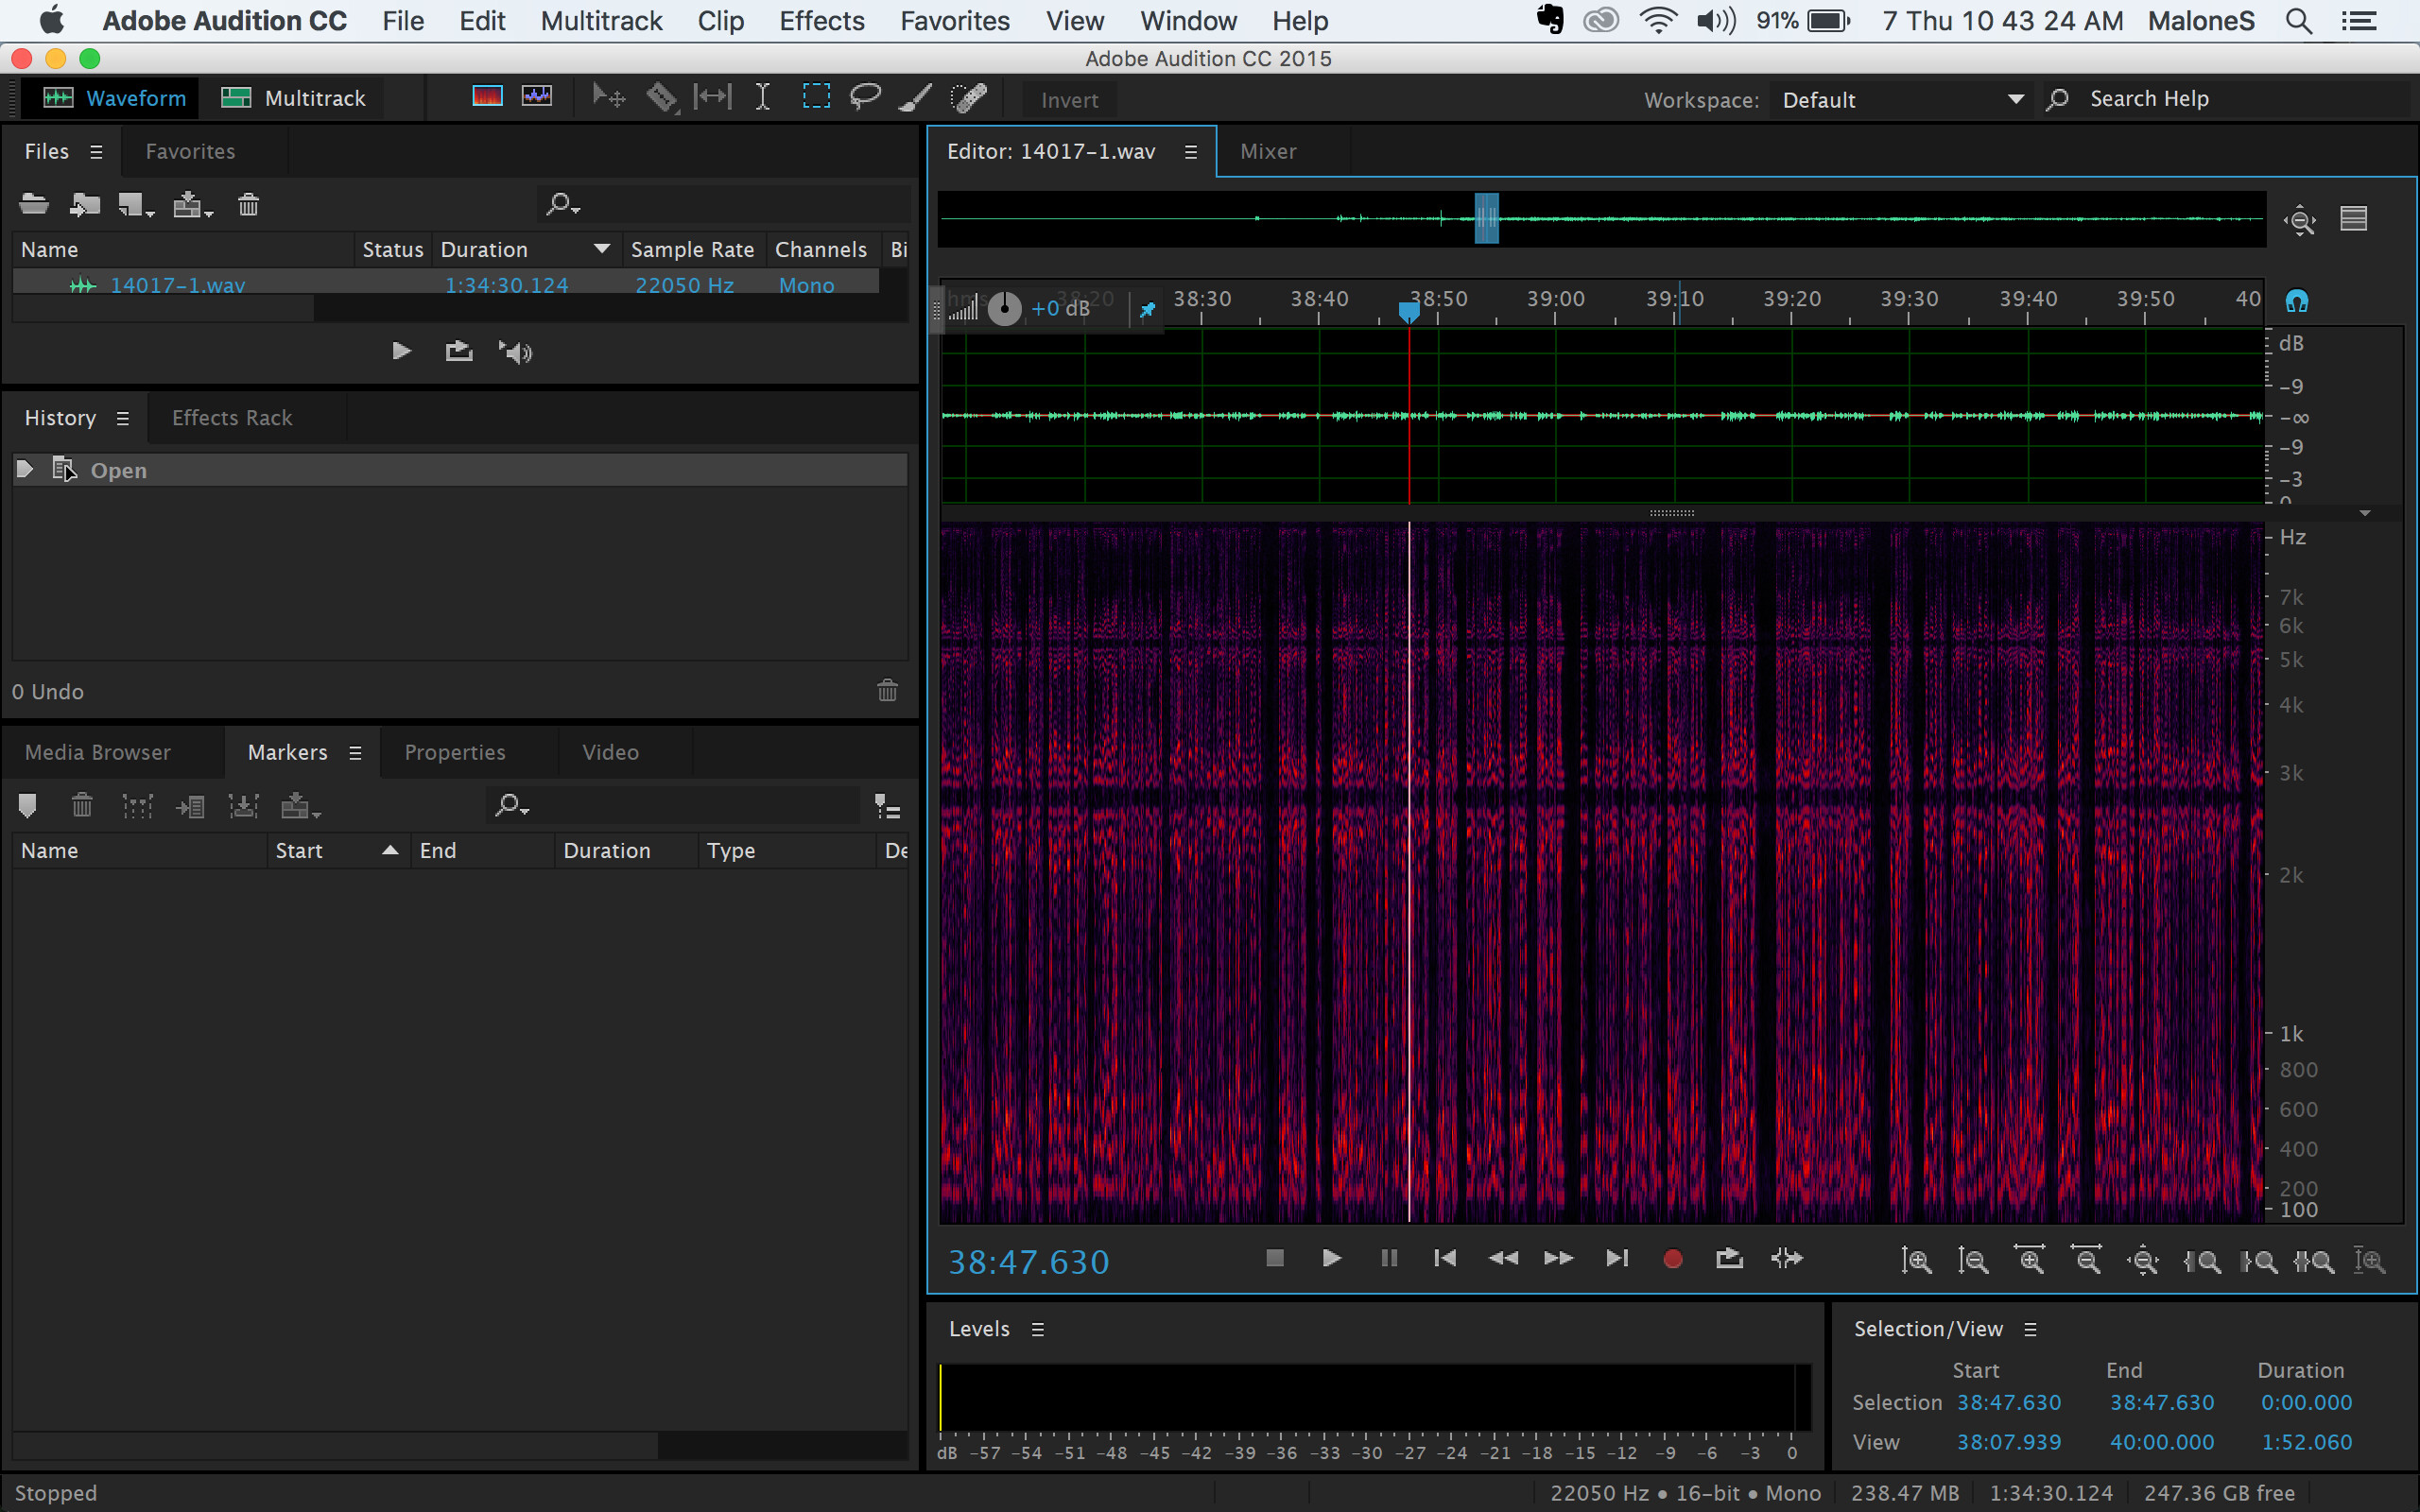Open Editor 14017-1.wav panel menu

click(x=1190, y=152)
